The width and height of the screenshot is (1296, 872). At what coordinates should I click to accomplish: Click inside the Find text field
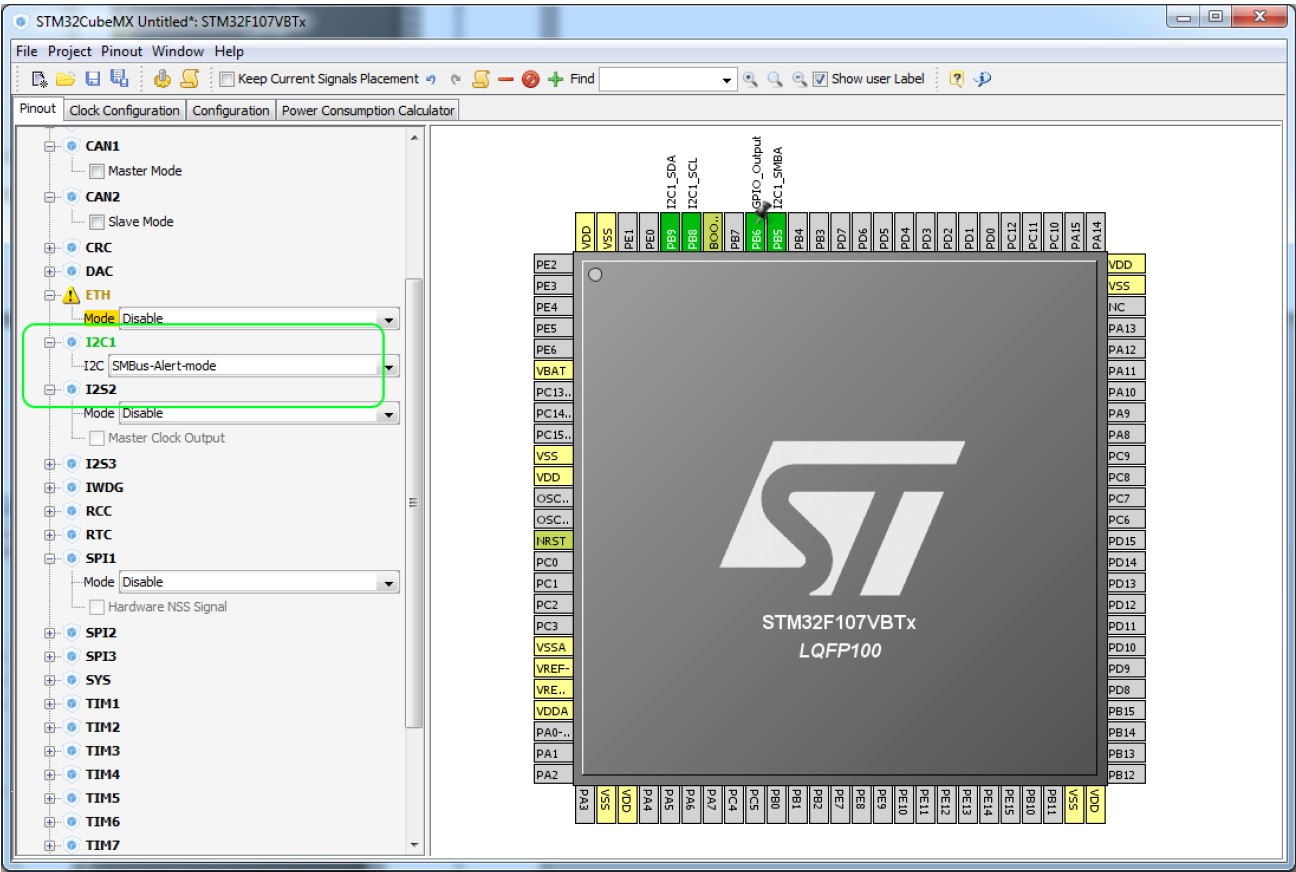(659, 80)
